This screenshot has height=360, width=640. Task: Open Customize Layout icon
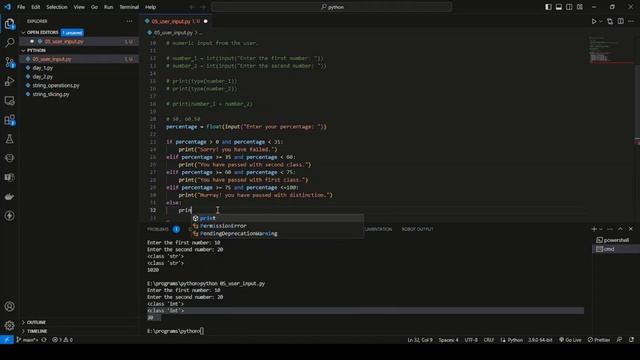[x=580, y=7]
